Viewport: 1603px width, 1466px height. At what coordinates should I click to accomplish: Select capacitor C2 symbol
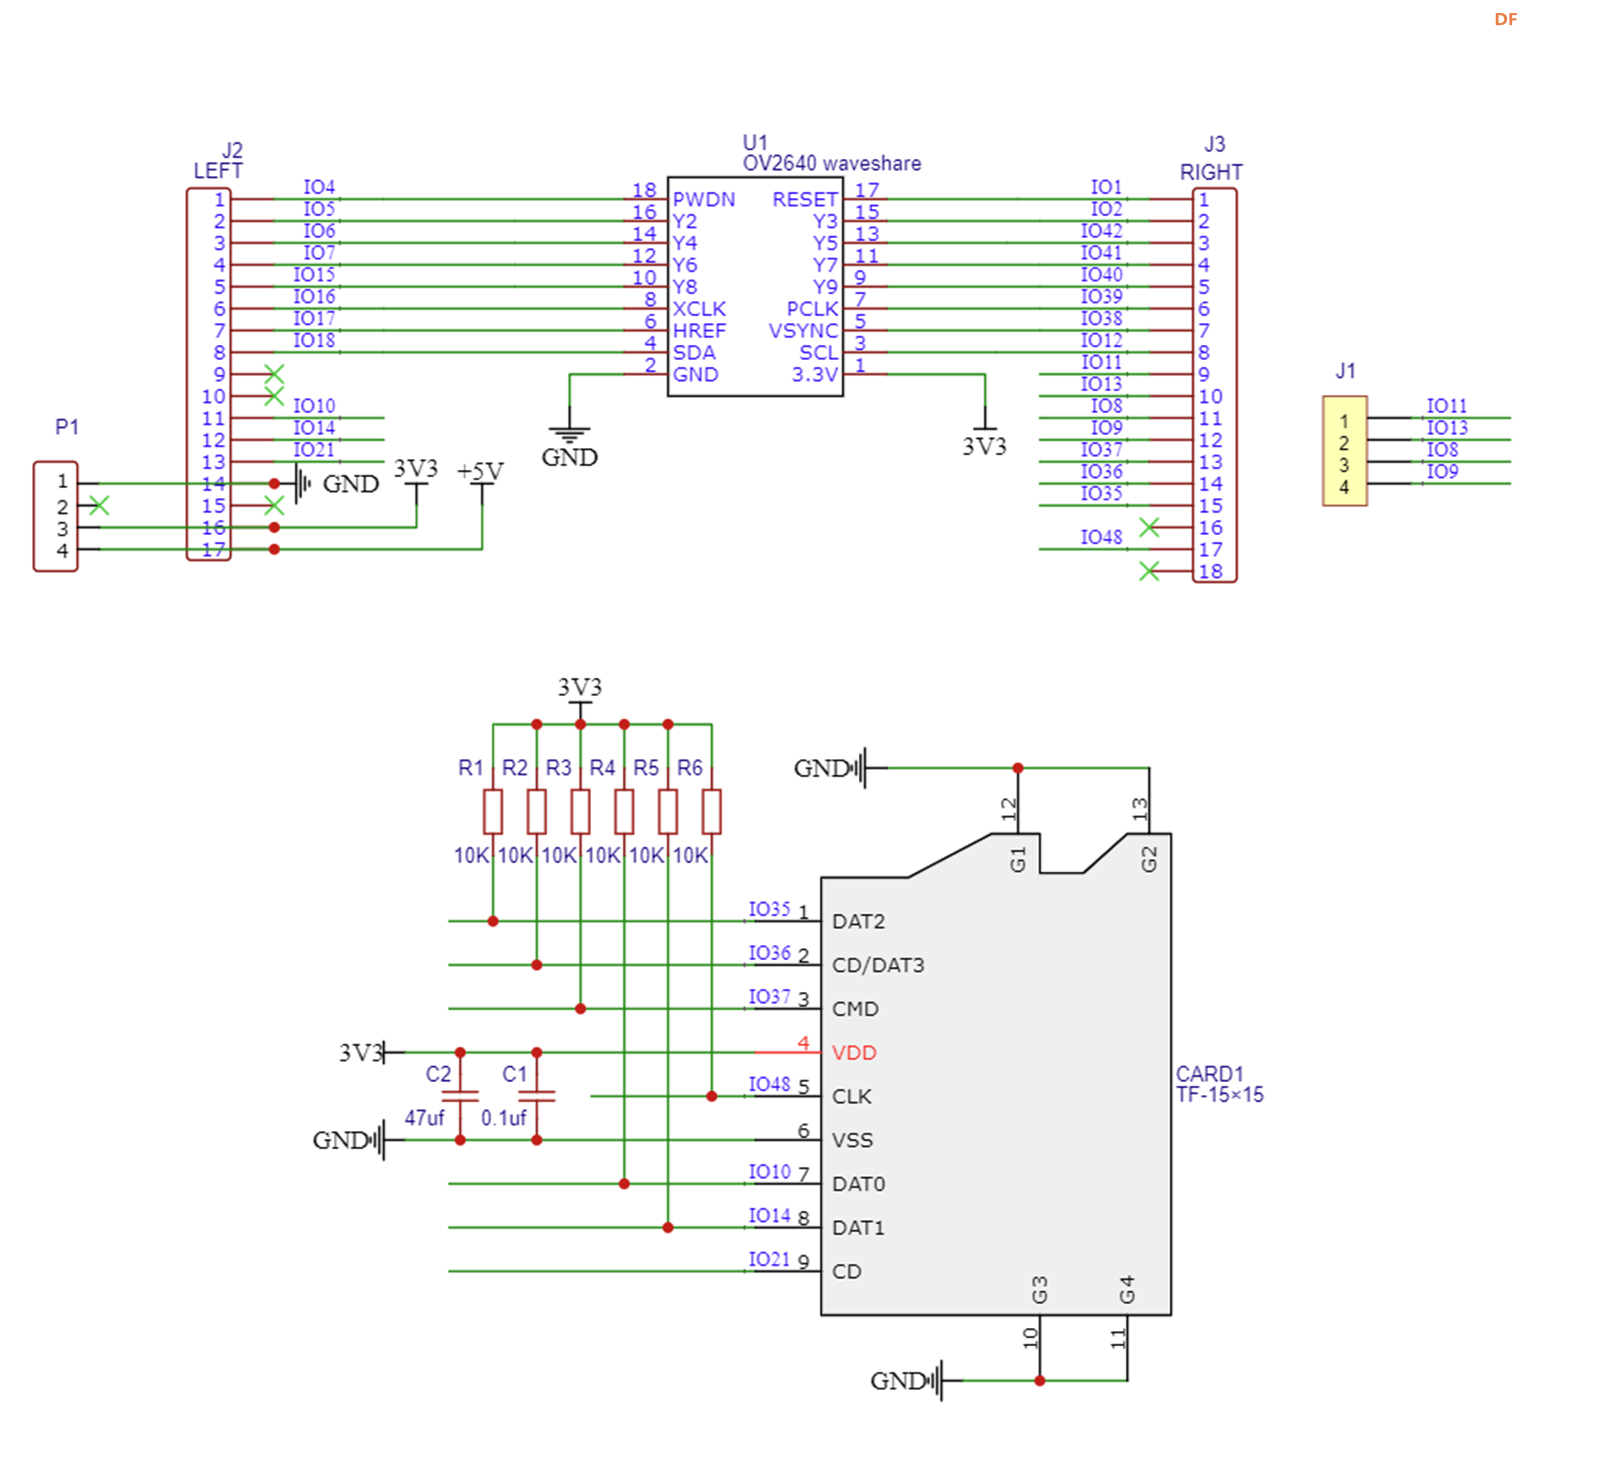(x=460, y=1096)
